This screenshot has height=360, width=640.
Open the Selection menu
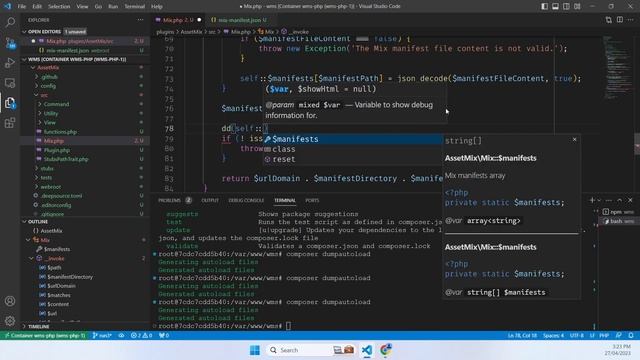pos(59,6)
